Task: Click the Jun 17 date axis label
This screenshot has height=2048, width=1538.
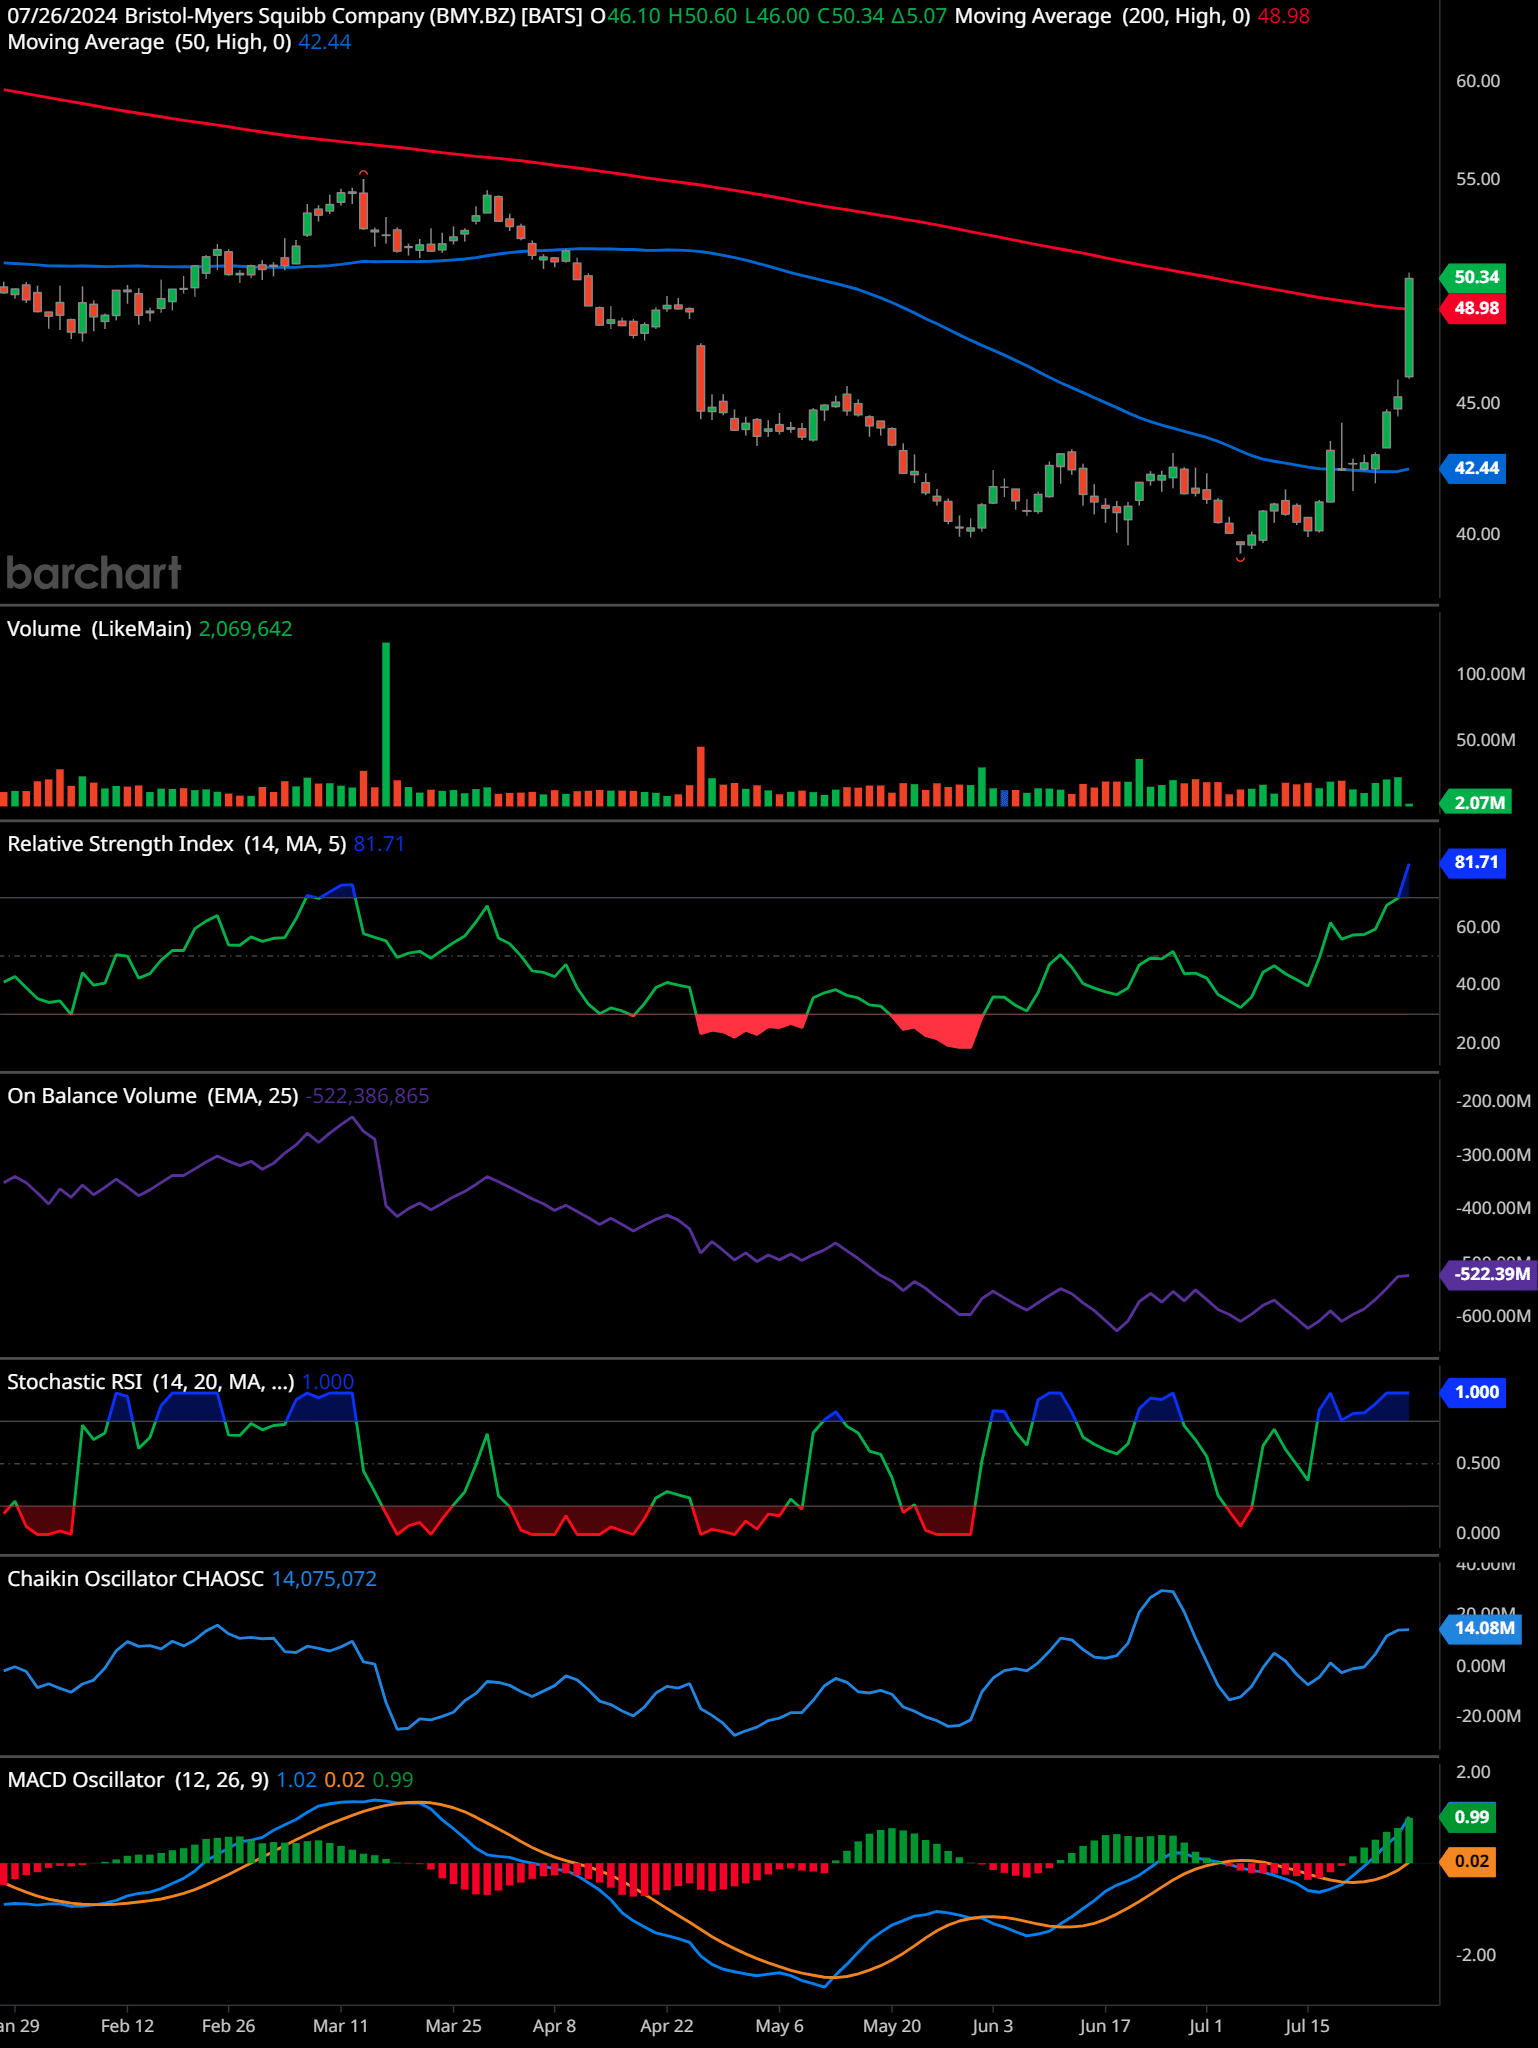Action: coord(1105,2026)
